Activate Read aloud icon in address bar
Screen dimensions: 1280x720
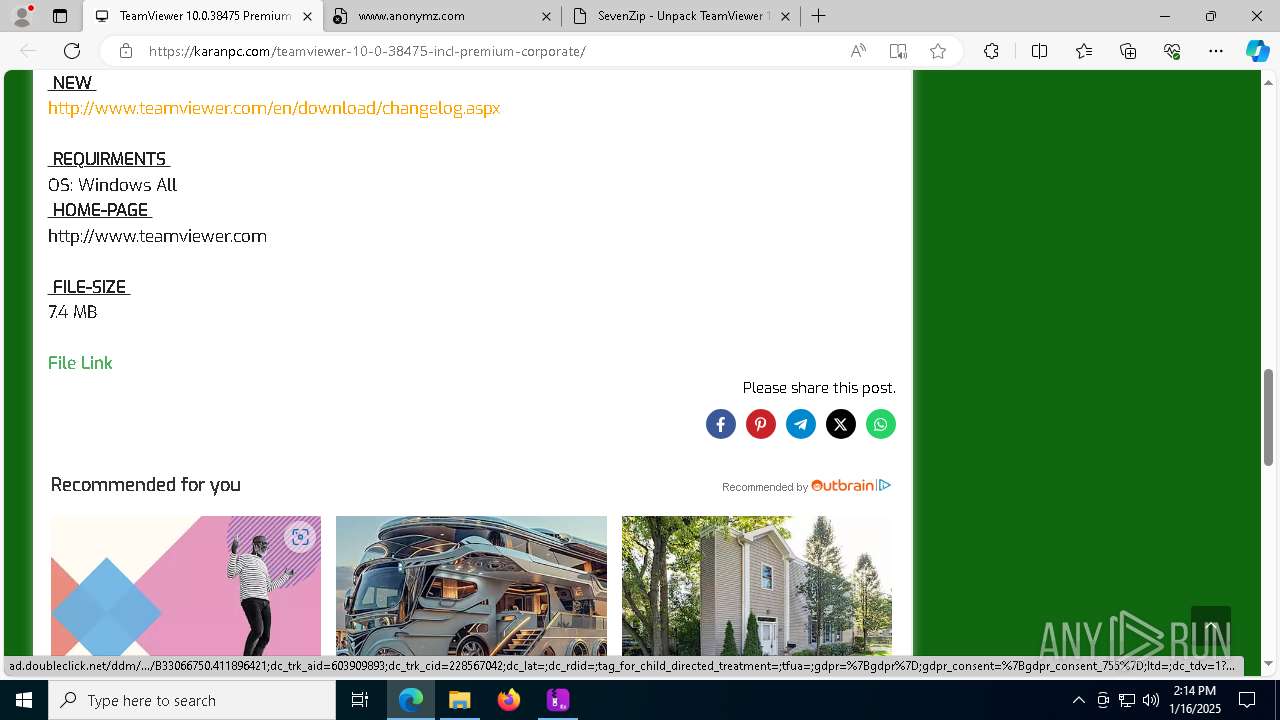click(x=858, y=51)
